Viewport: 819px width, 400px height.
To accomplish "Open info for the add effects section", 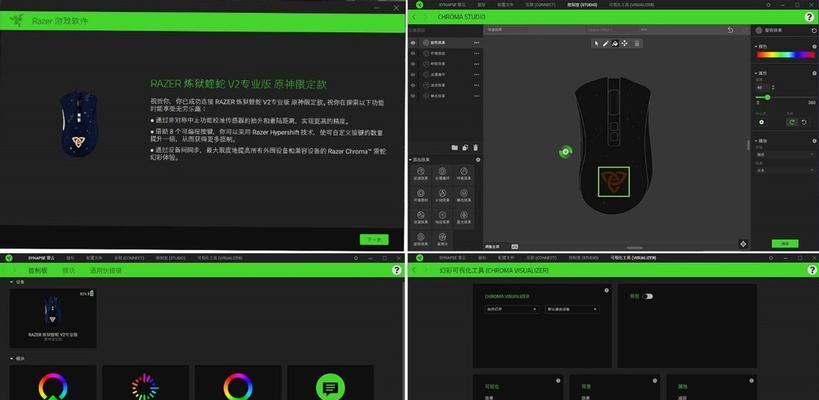I will [478, 160].
